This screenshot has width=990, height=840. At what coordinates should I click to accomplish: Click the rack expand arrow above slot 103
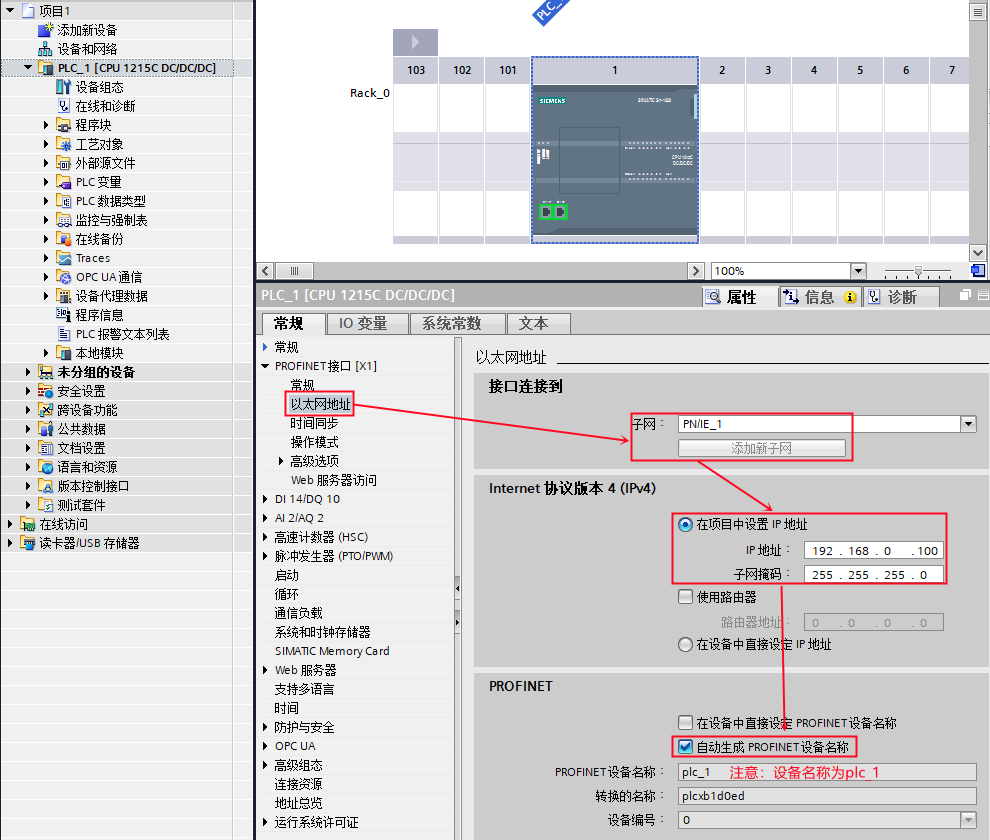(x=415, y=42)
